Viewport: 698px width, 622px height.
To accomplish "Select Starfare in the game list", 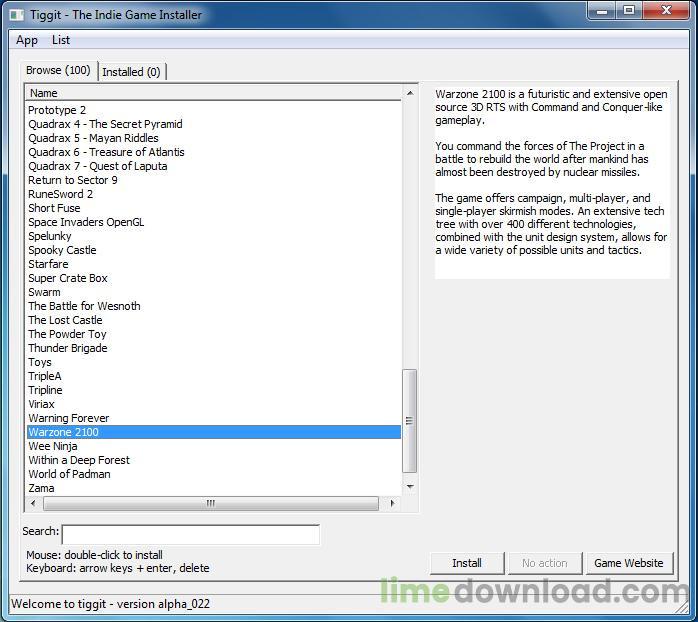I will pyautogui.click(x=214, y=264).
